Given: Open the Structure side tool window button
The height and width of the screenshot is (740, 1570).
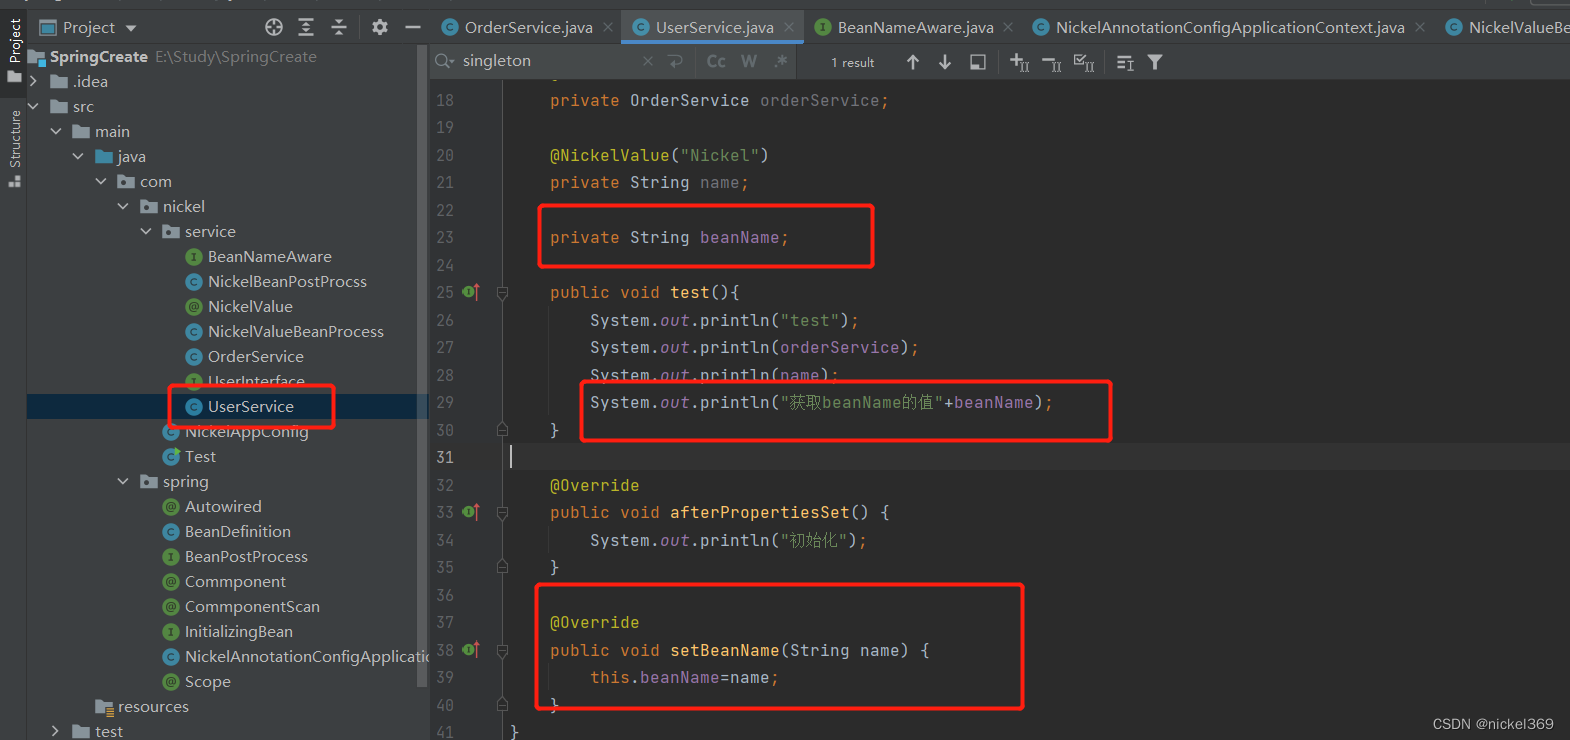Looking at the screenshot, I should click(14, 148).
